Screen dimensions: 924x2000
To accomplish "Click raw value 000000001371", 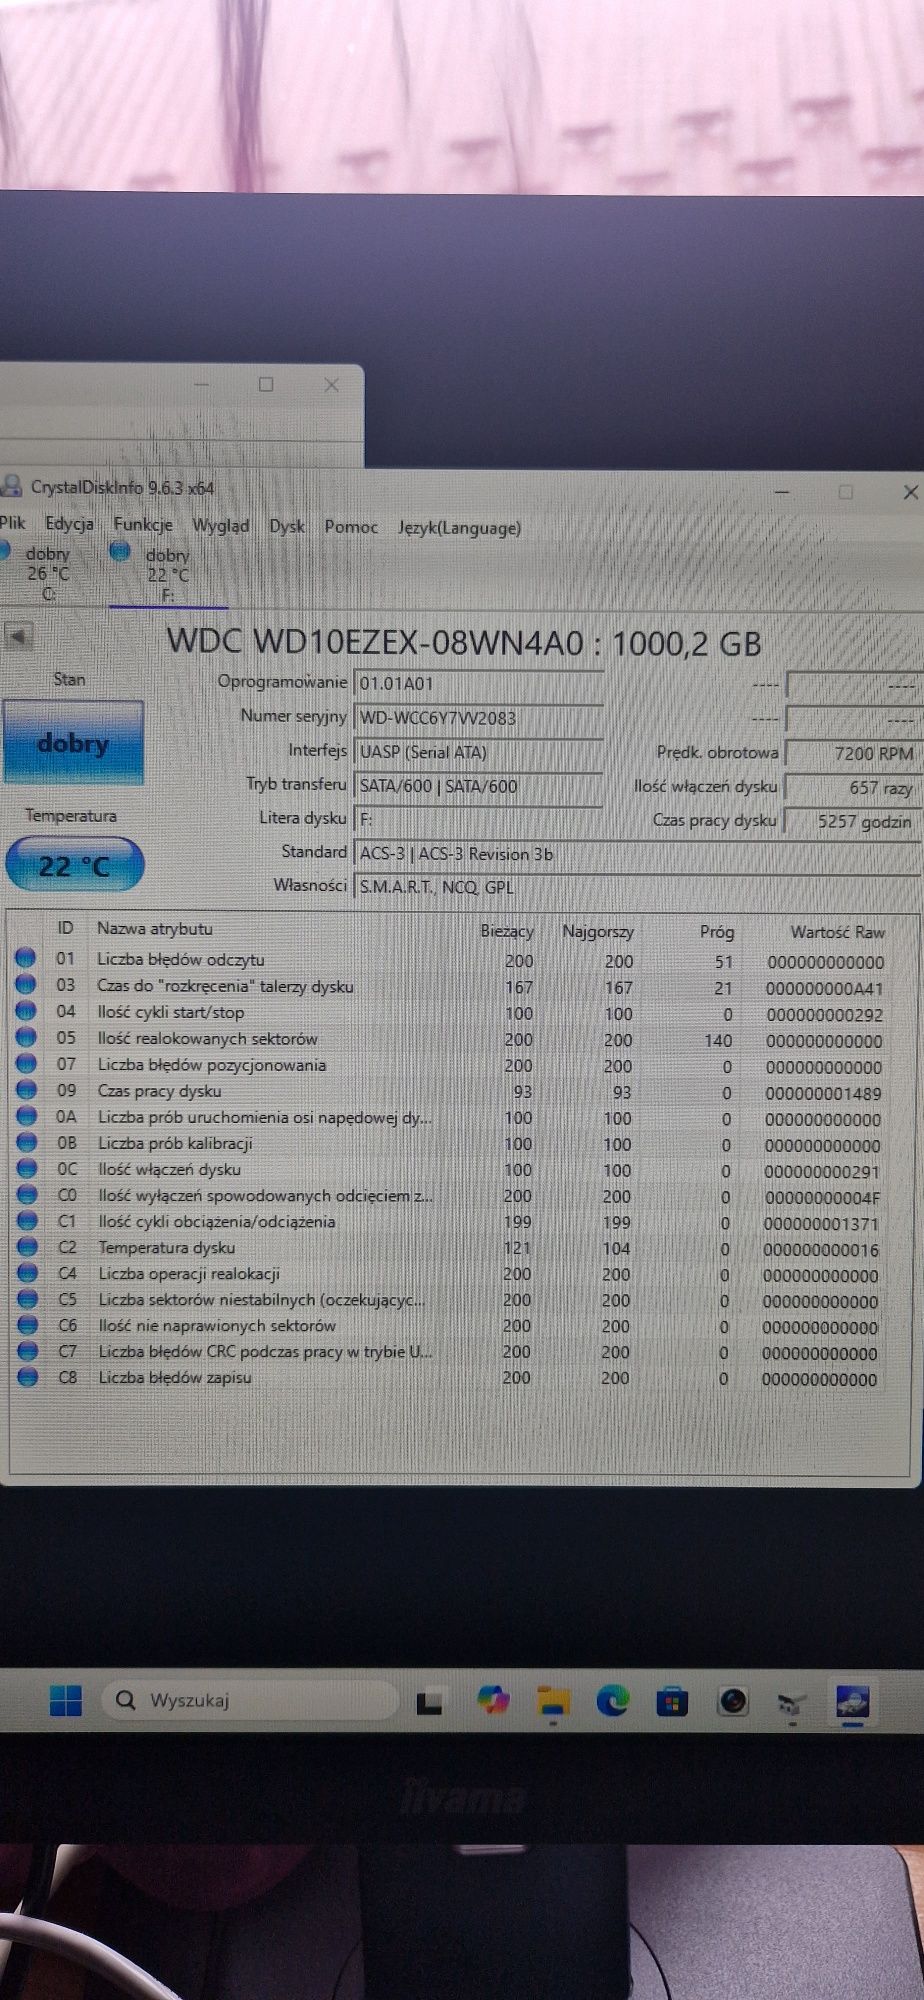I will click(821, 1224).
